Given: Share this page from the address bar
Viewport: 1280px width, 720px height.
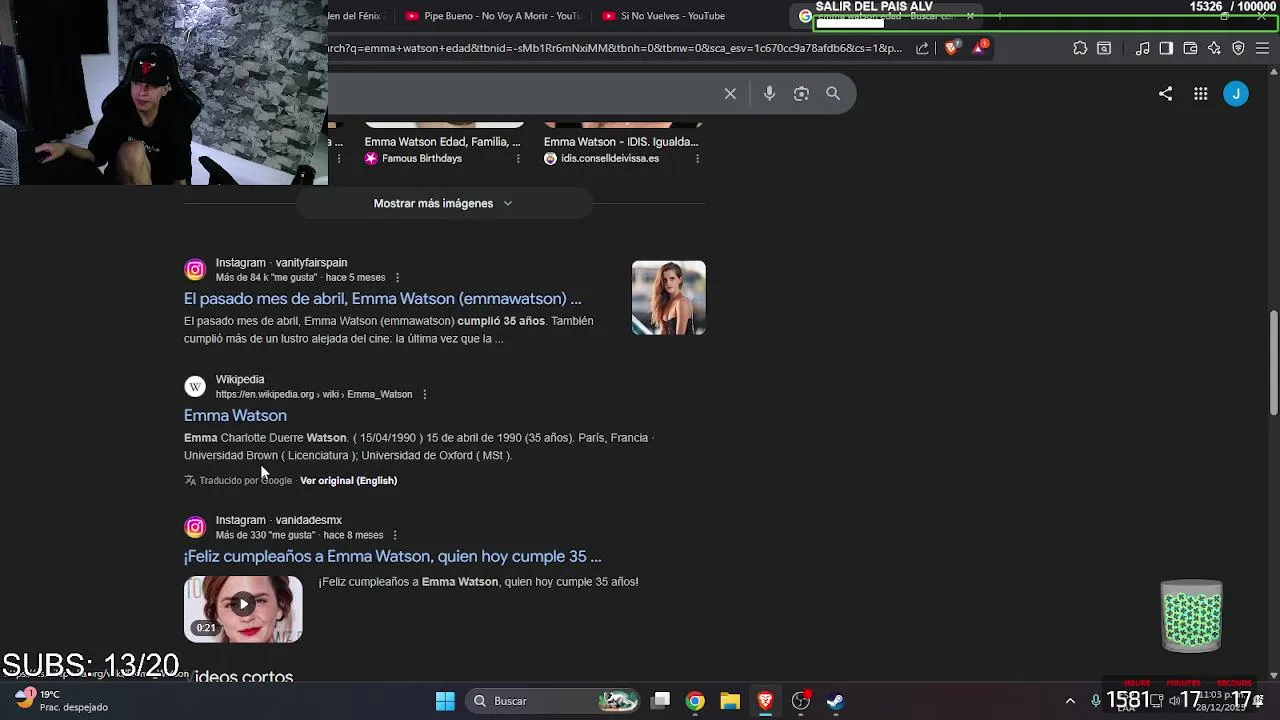Looking at the screenshot, I should 922,48.
